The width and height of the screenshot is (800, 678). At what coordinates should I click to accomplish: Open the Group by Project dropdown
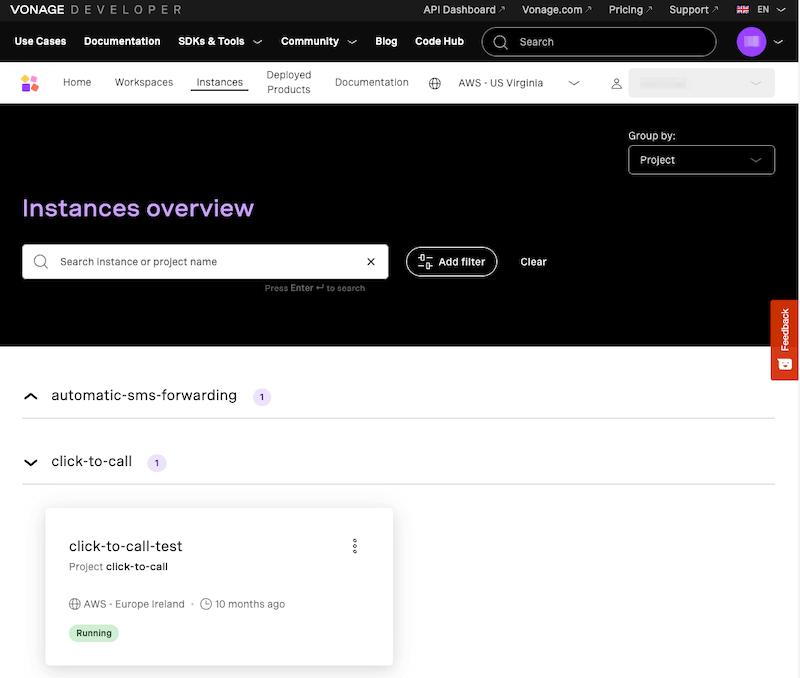(701, 160)
